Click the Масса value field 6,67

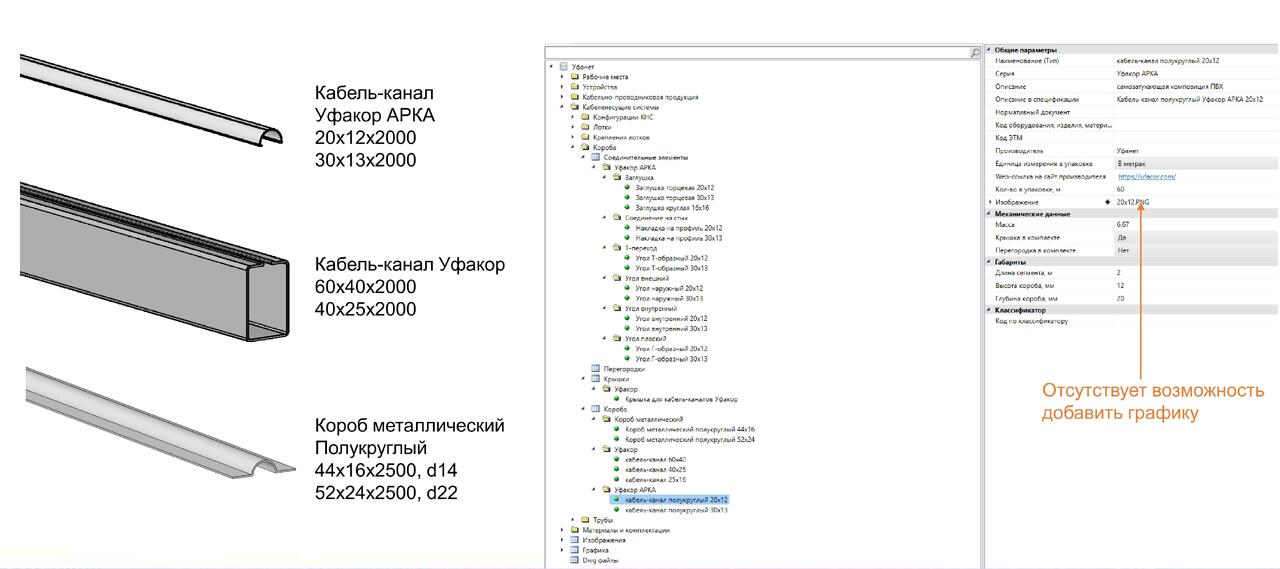tap(1196, 225)
